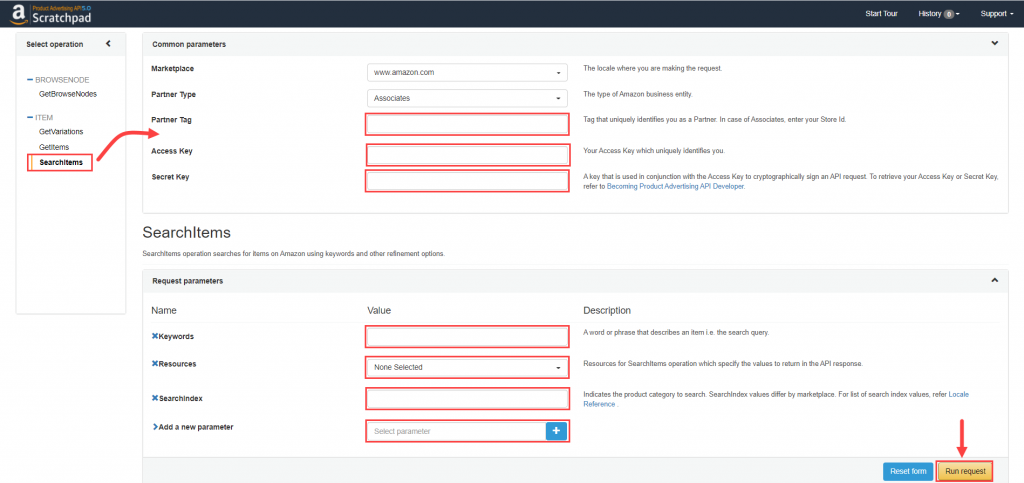Collapse the Select operation sidebar chevron

pos(108,44)
